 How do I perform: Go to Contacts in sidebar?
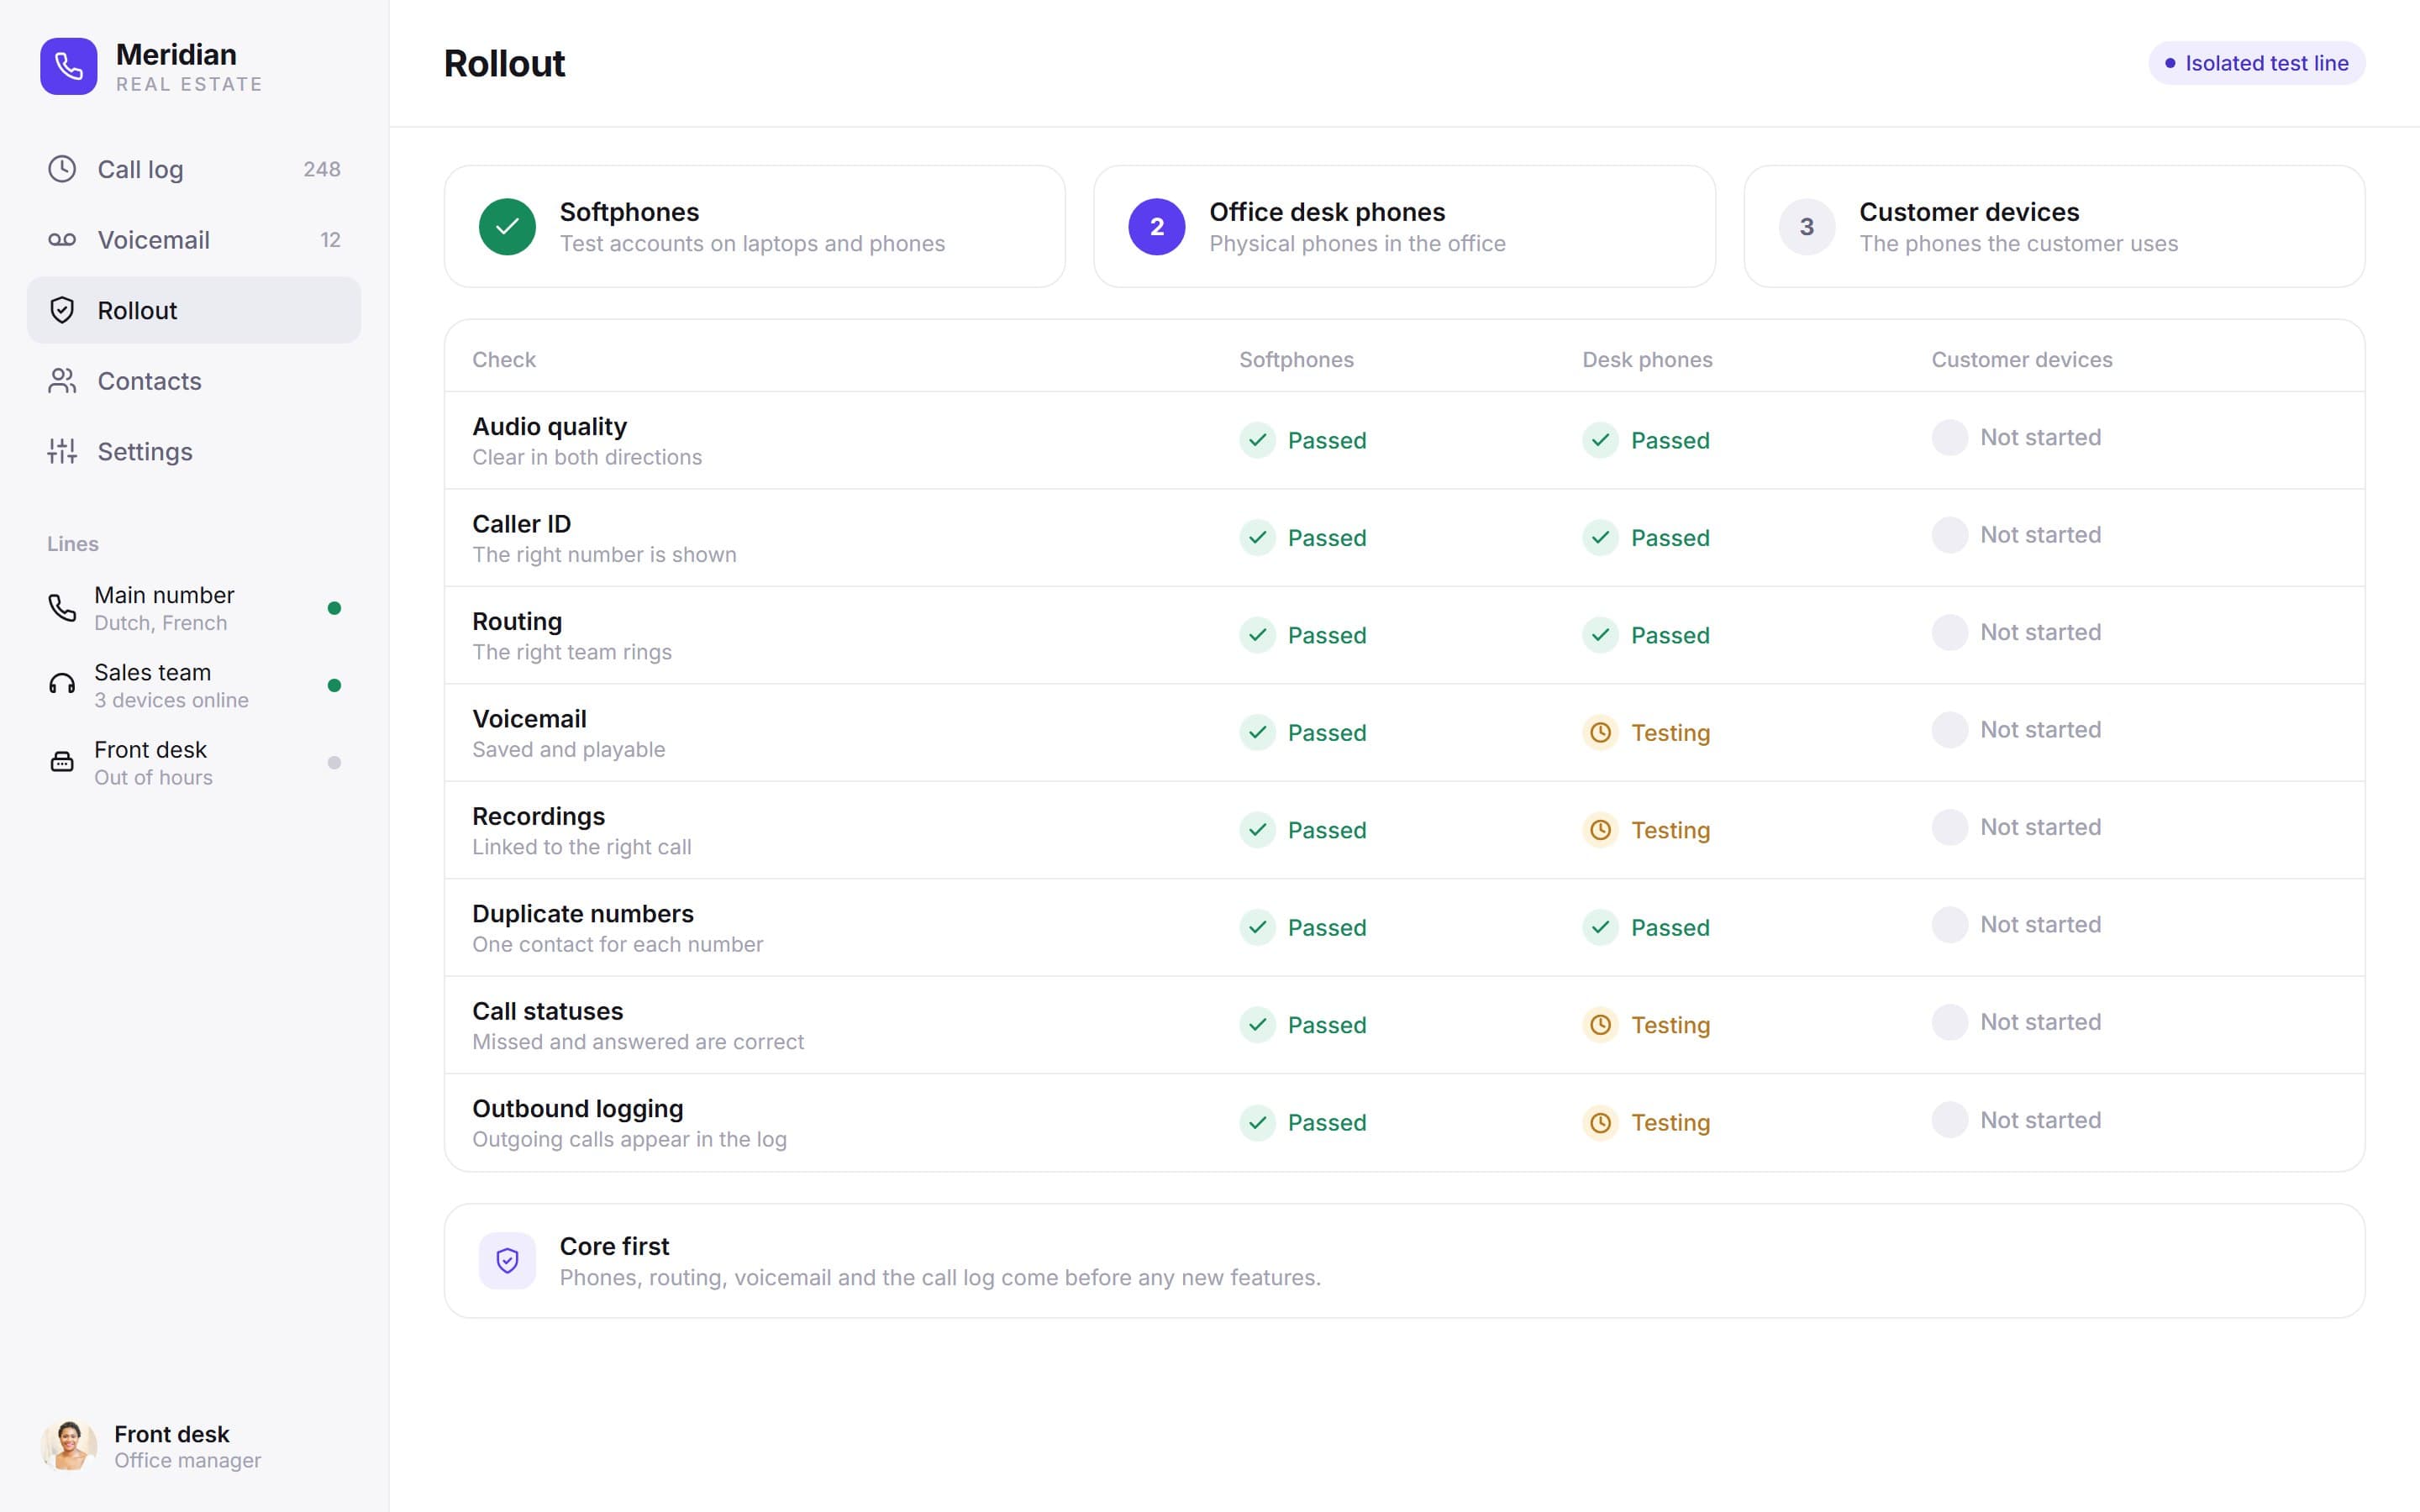pyautogui.click(x=194, y=381)
